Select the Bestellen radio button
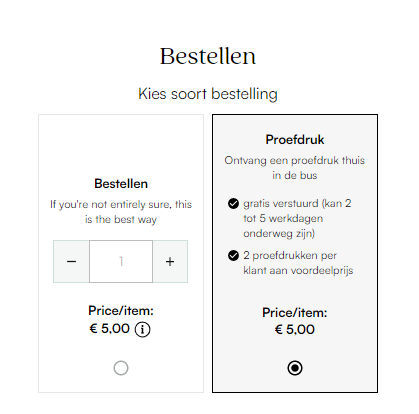 click(x=121, y=368)
